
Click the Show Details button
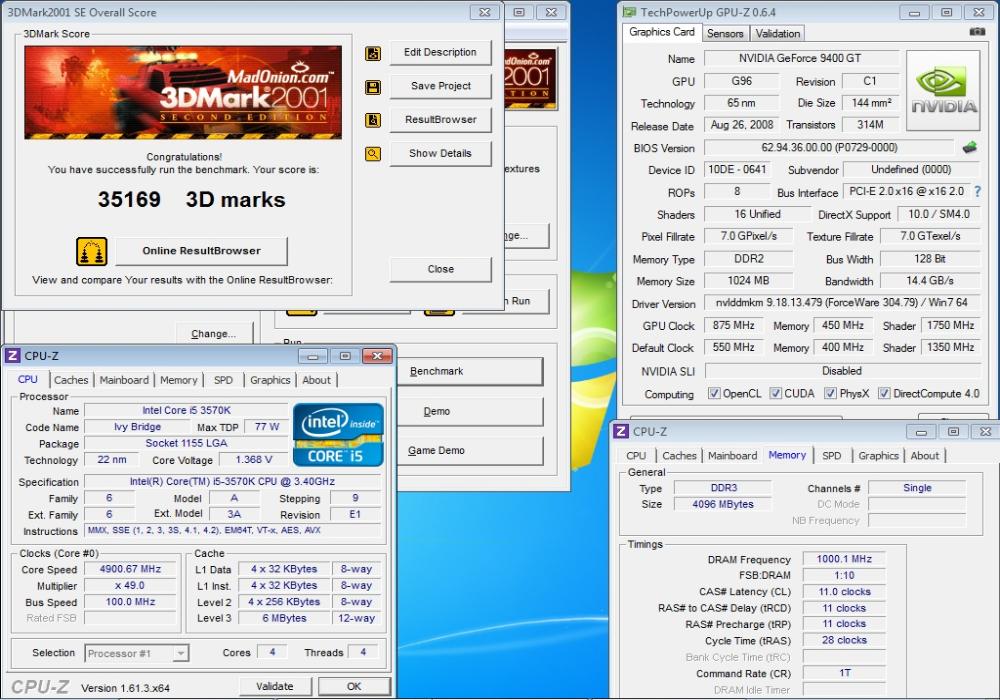440,154
